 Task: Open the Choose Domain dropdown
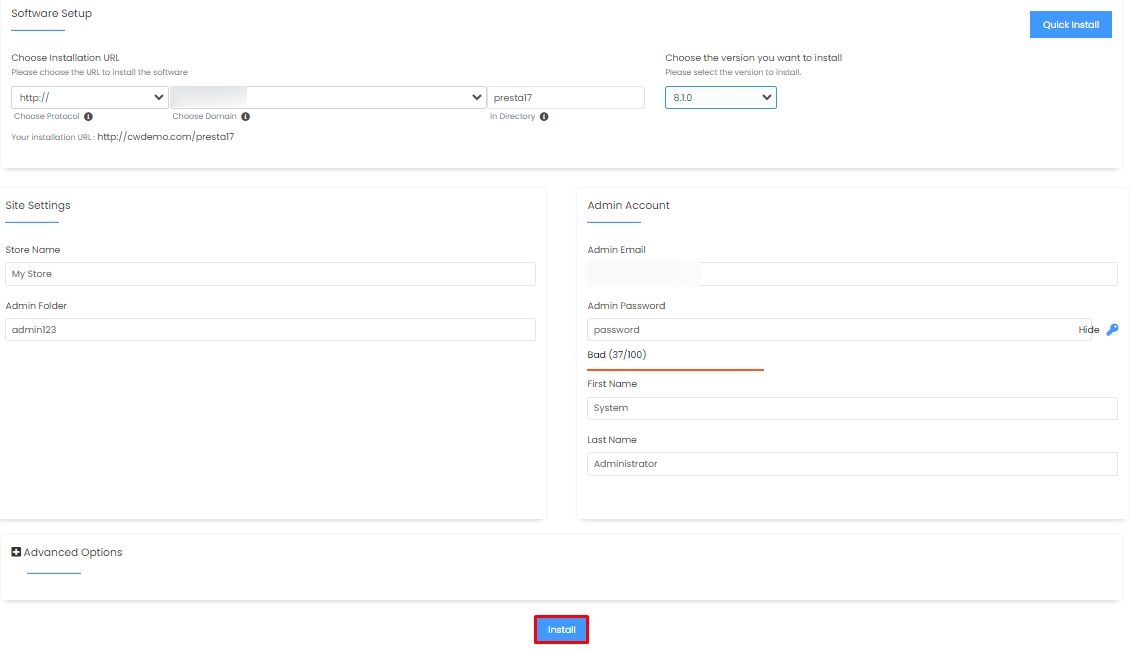coord(328,98)
